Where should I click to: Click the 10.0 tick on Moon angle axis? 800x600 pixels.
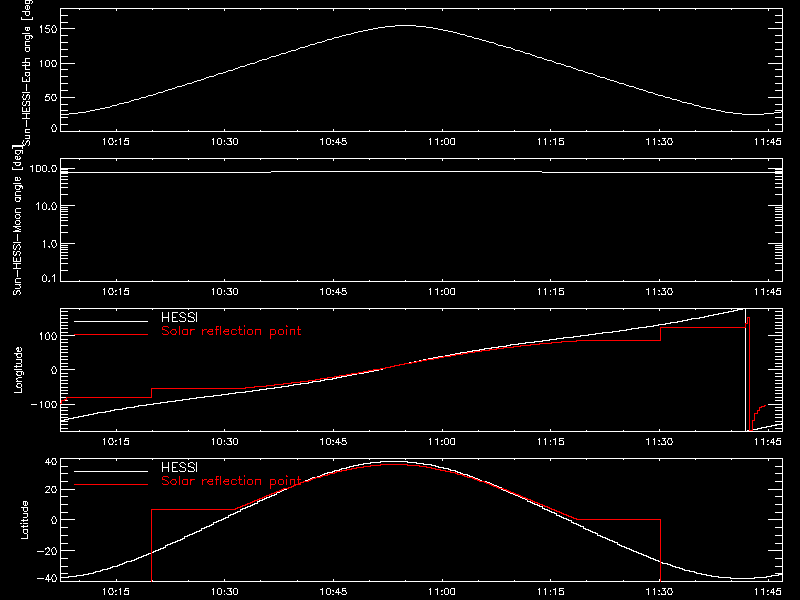coord(46,206)
